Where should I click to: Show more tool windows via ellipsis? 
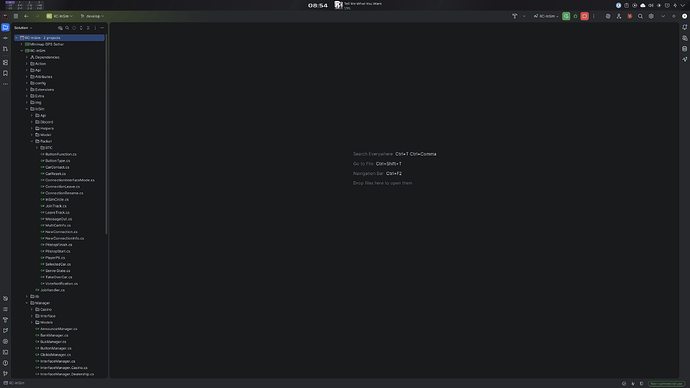[x=5, y=84]
